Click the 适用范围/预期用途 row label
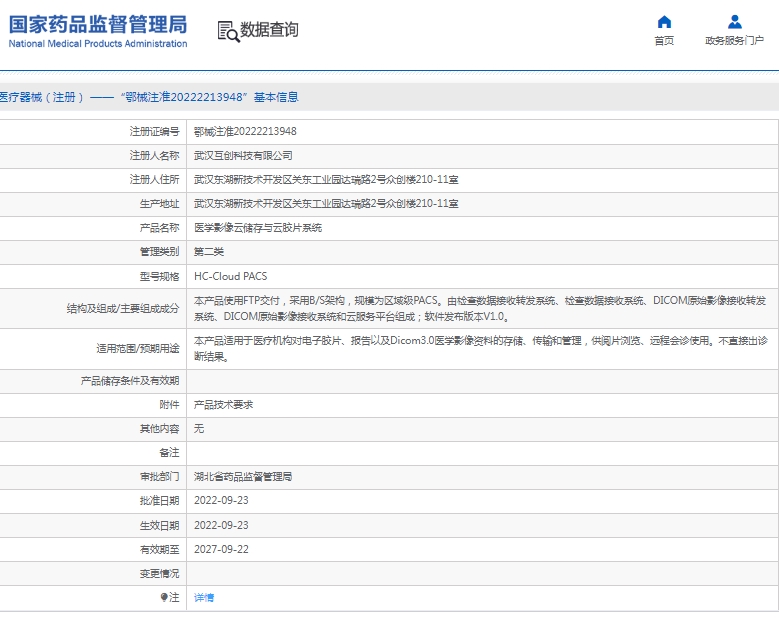Image resolution: width=779 pixels, height=618 pixels. click(138, 349)
